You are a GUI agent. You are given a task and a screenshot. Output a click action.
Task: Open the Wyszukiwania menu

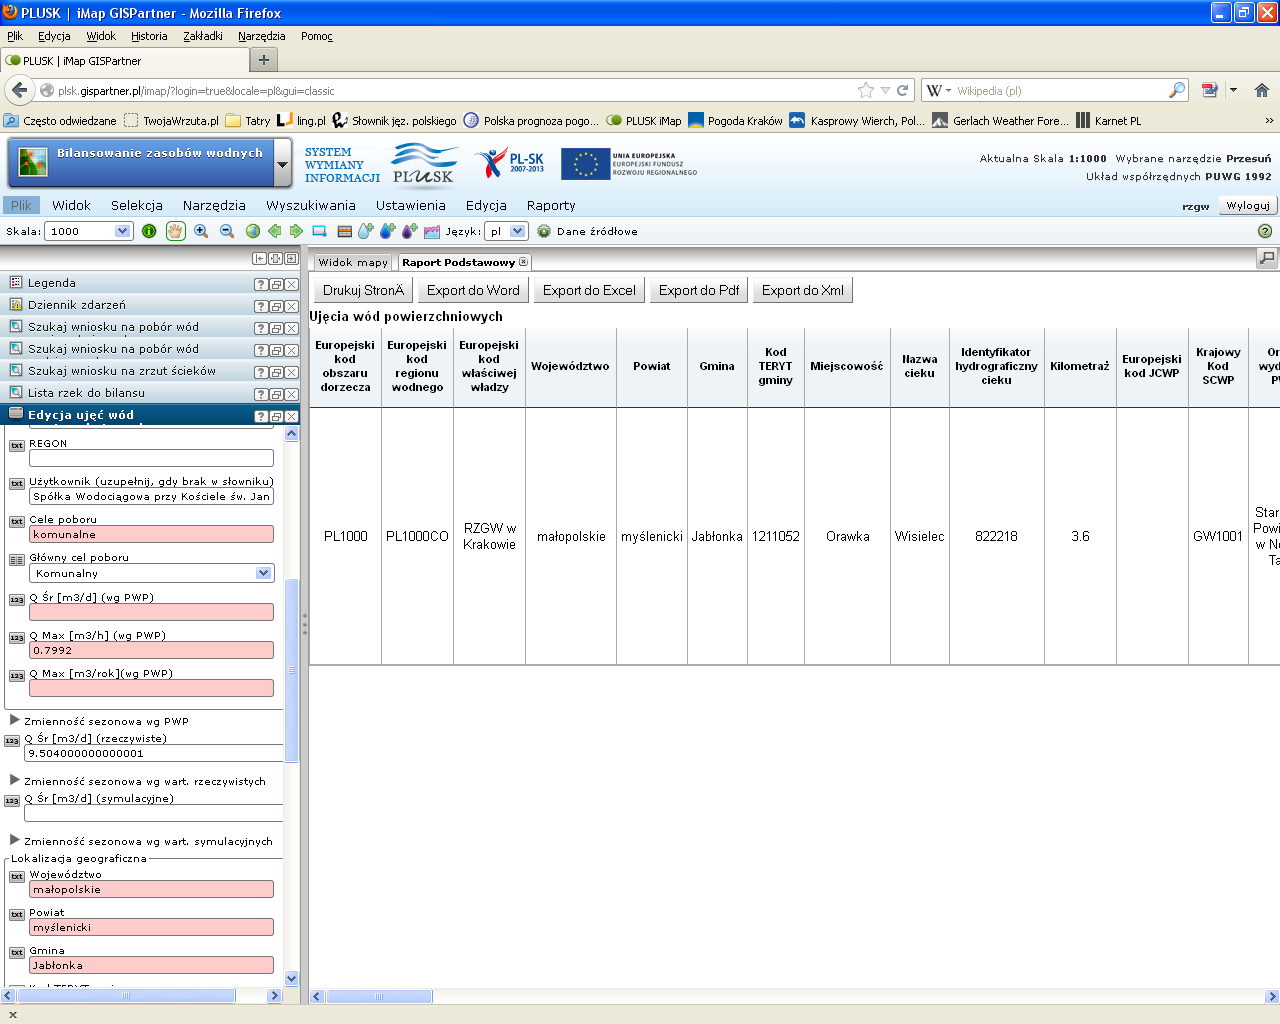point(311,205)
